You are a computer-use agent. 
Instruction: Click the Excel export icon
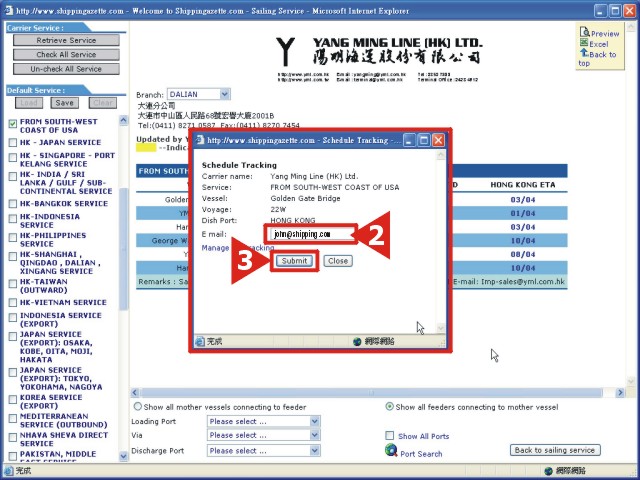point(584,43)
